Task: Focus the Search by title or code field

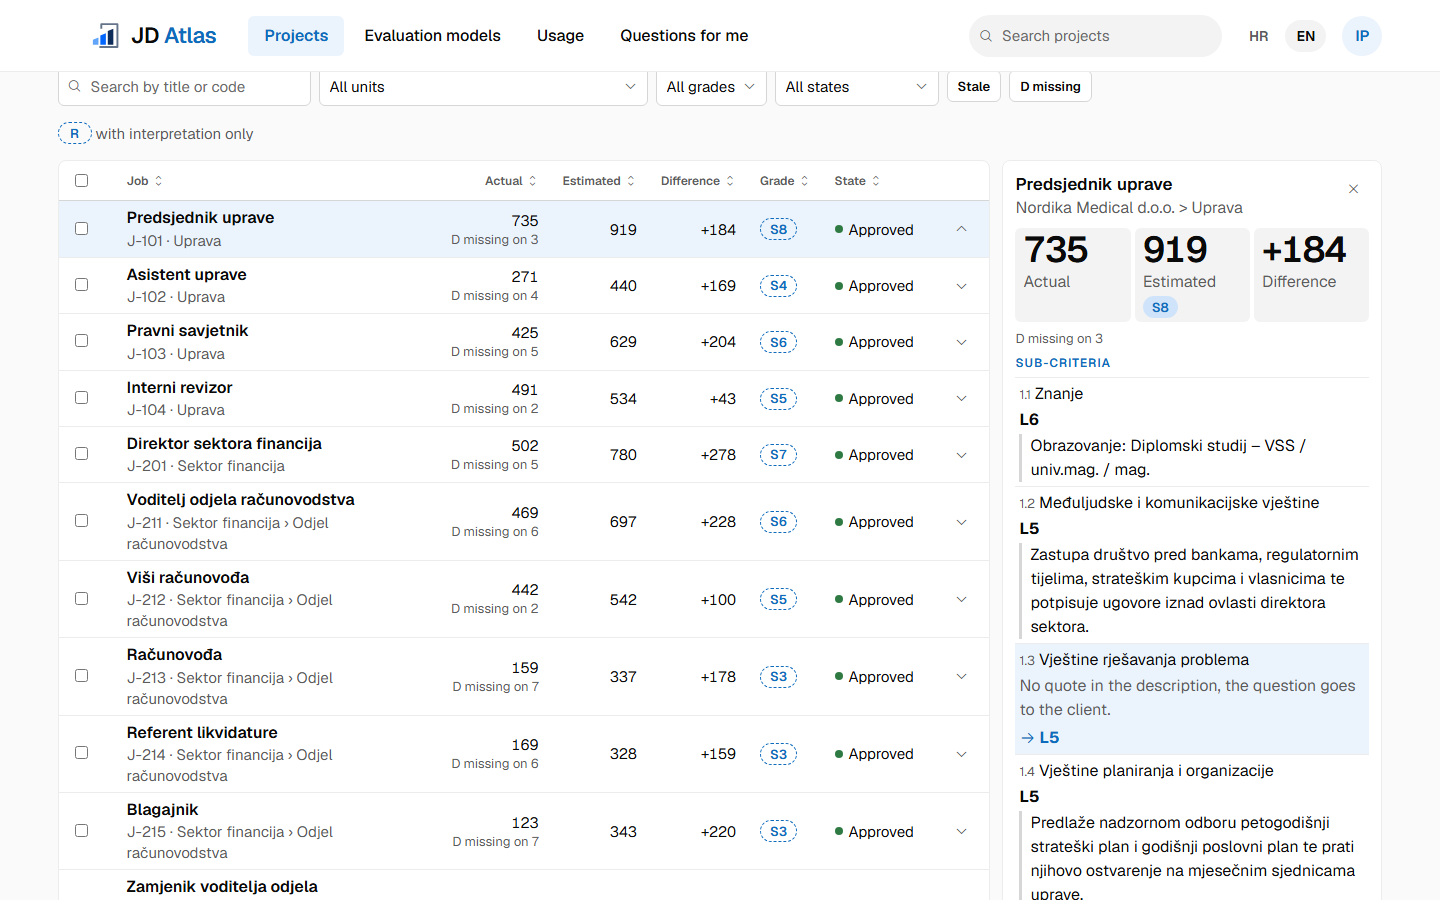Action: [184, 87]
